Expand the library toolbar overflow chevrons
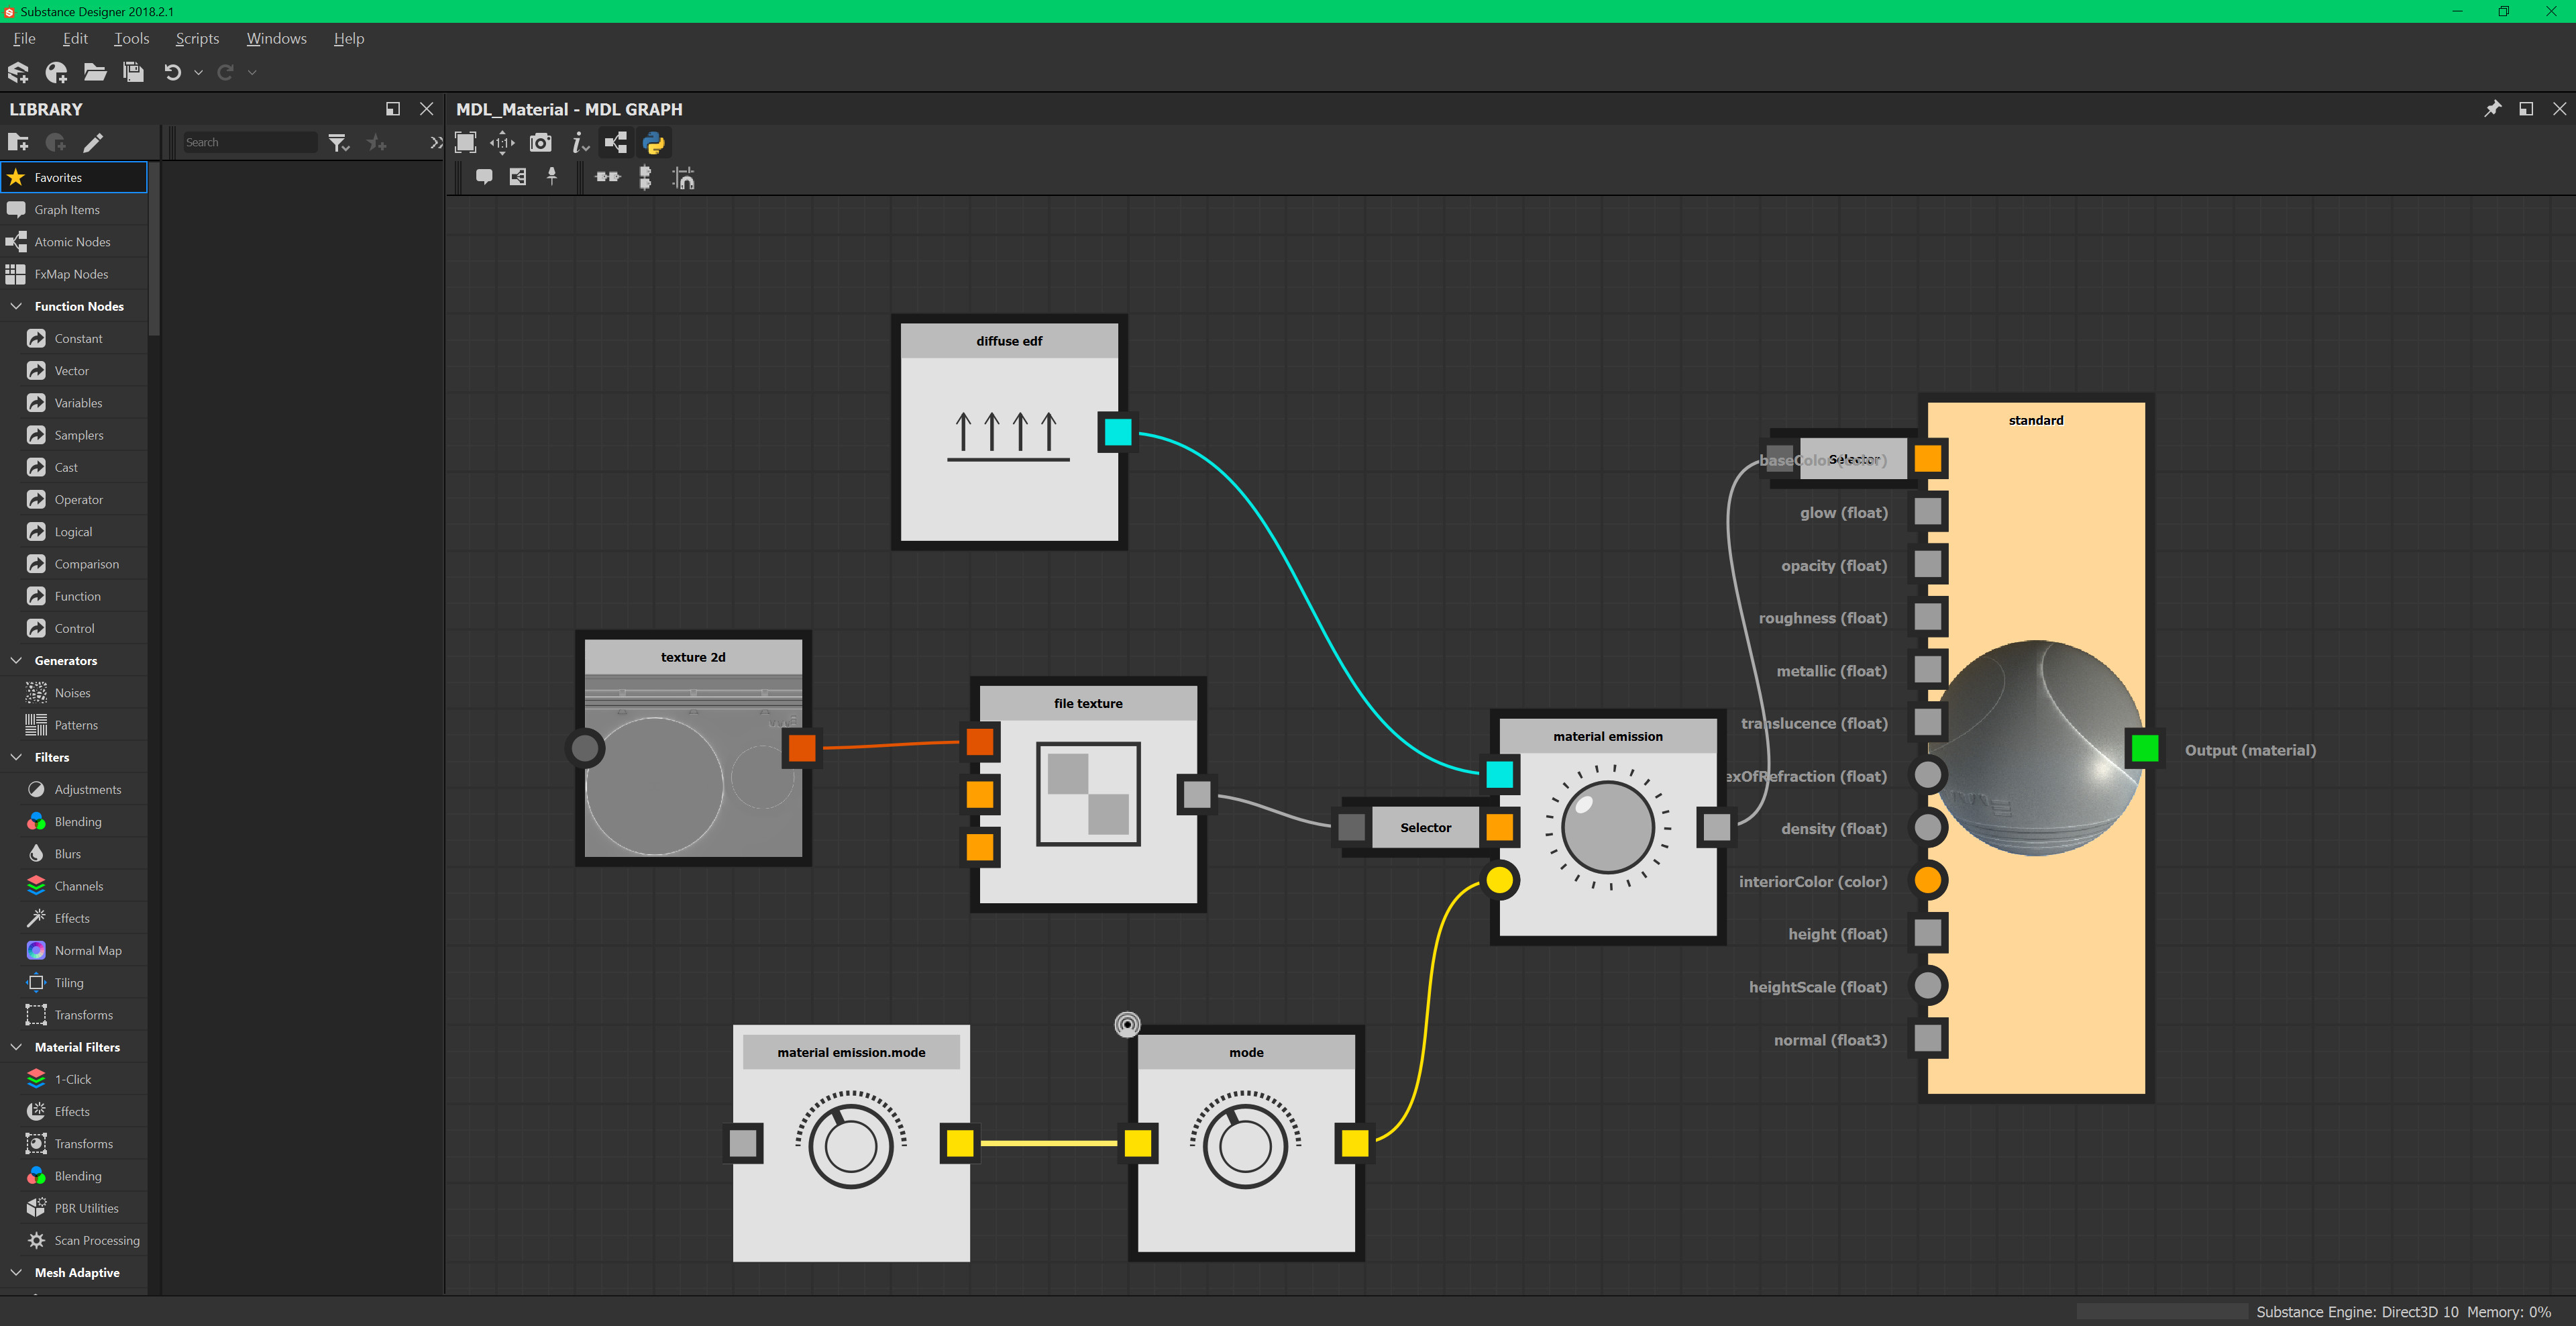 click(x=436, y=143)
